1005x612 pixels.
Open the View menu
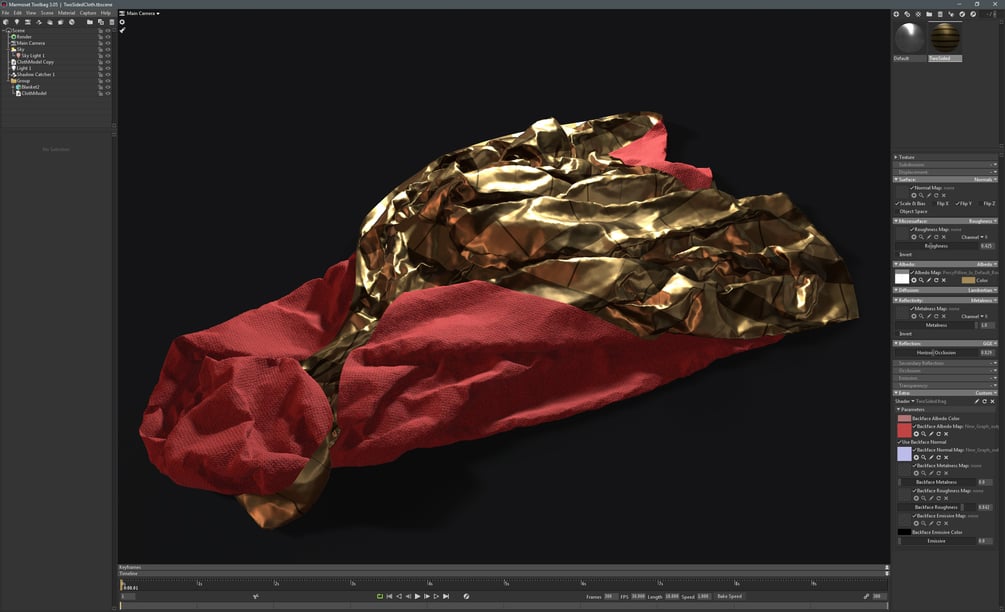pyautogui.click(x=31, y=13)
